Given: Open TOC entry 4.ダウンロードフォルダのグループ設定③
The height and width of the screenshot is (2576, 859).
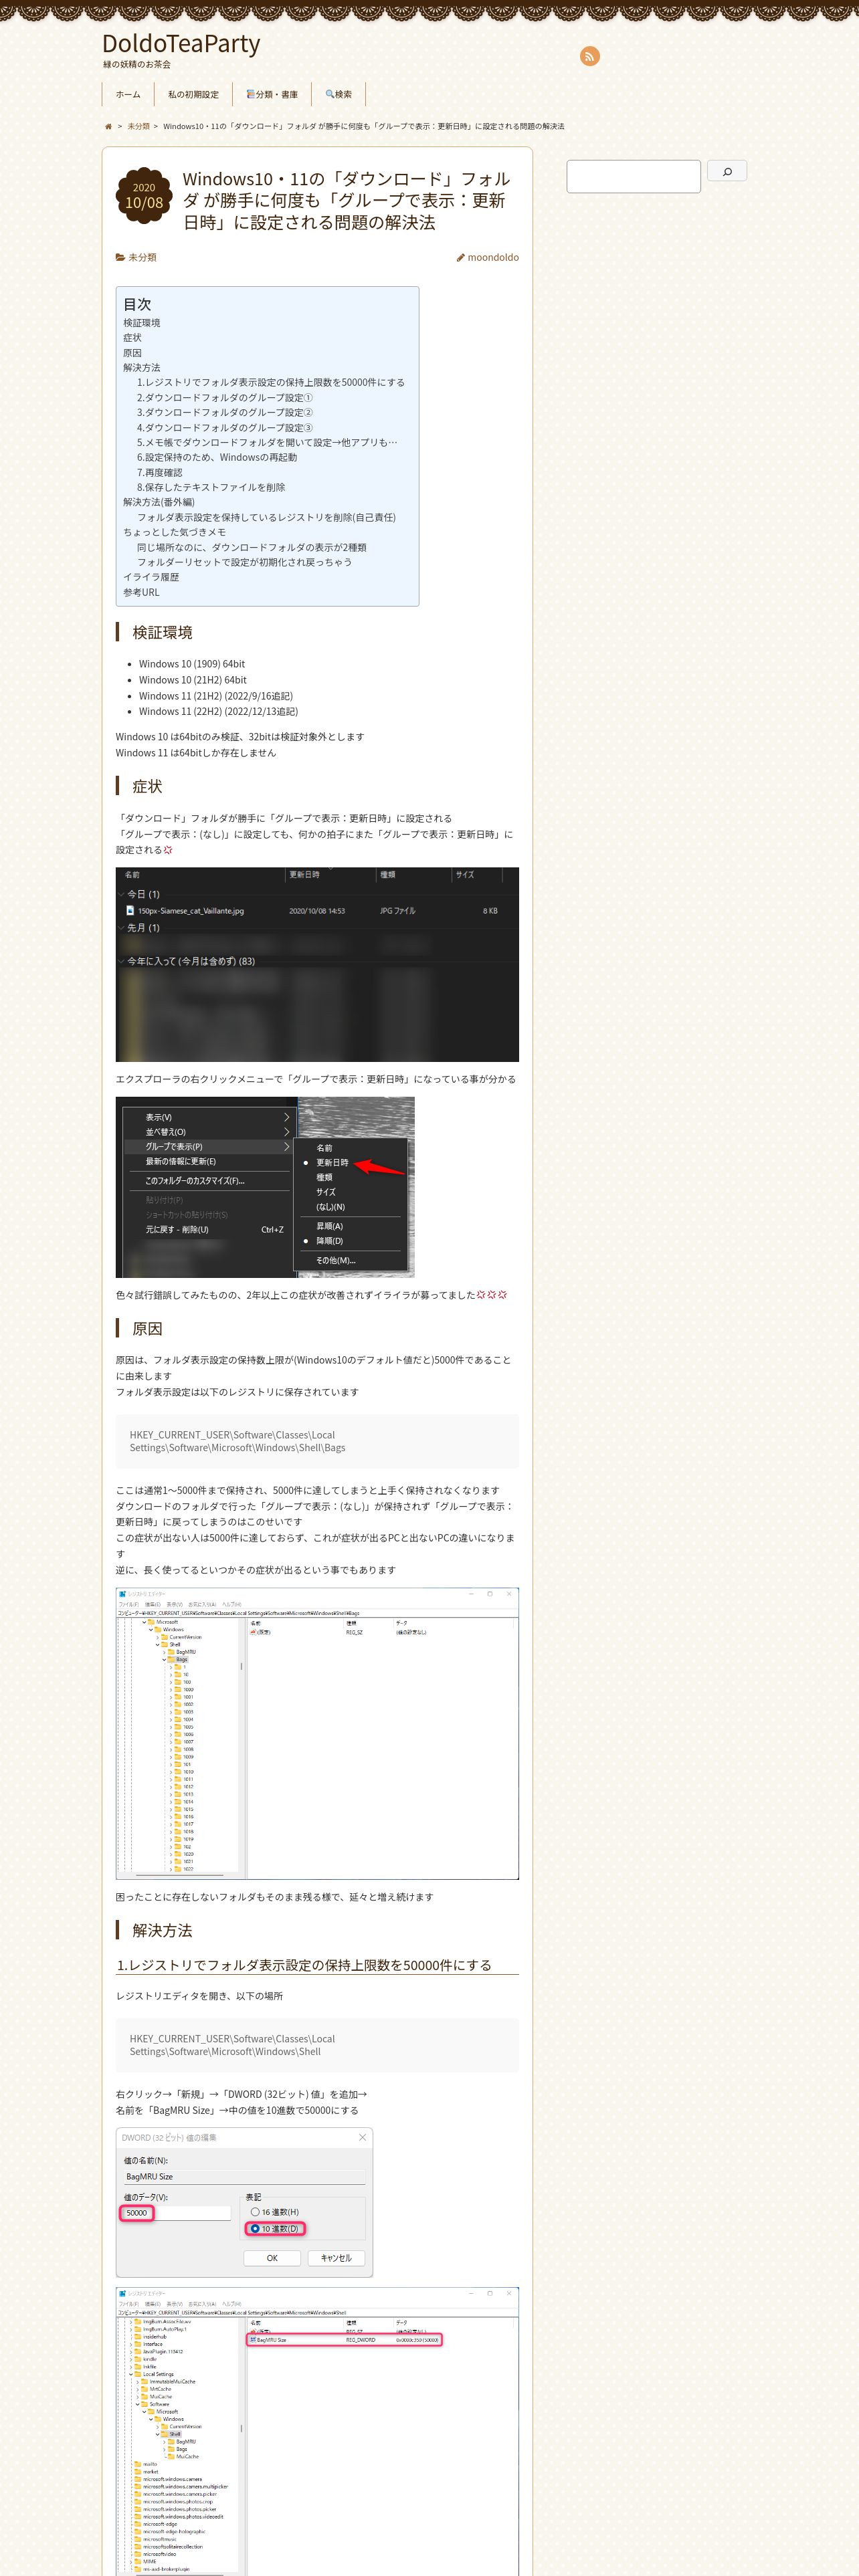Looking at the screenshot, I should point(225,428).
